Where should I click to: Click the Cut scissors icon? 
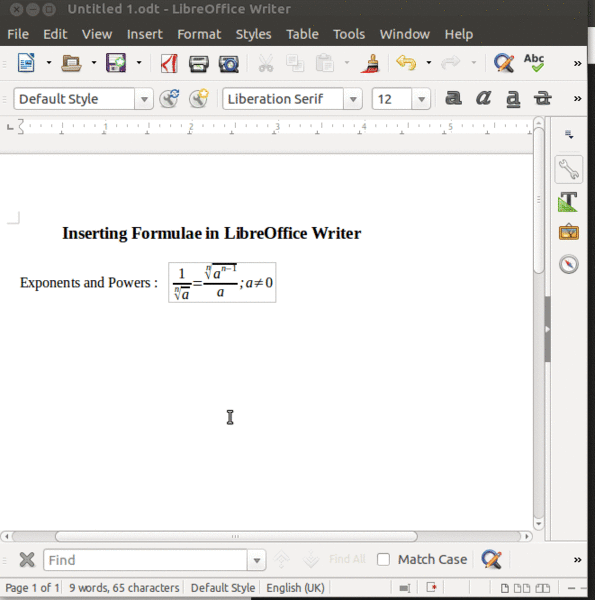click(266, 63)
